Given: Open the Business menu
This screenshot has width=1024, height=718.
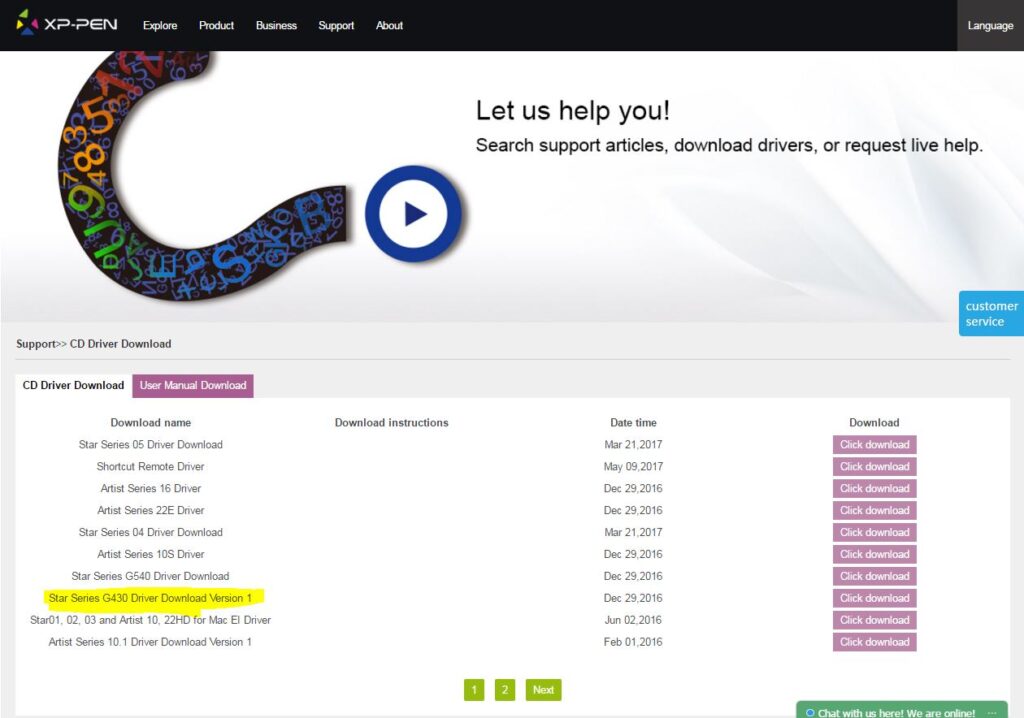Looking at the screenshot, I should (276, 25).
